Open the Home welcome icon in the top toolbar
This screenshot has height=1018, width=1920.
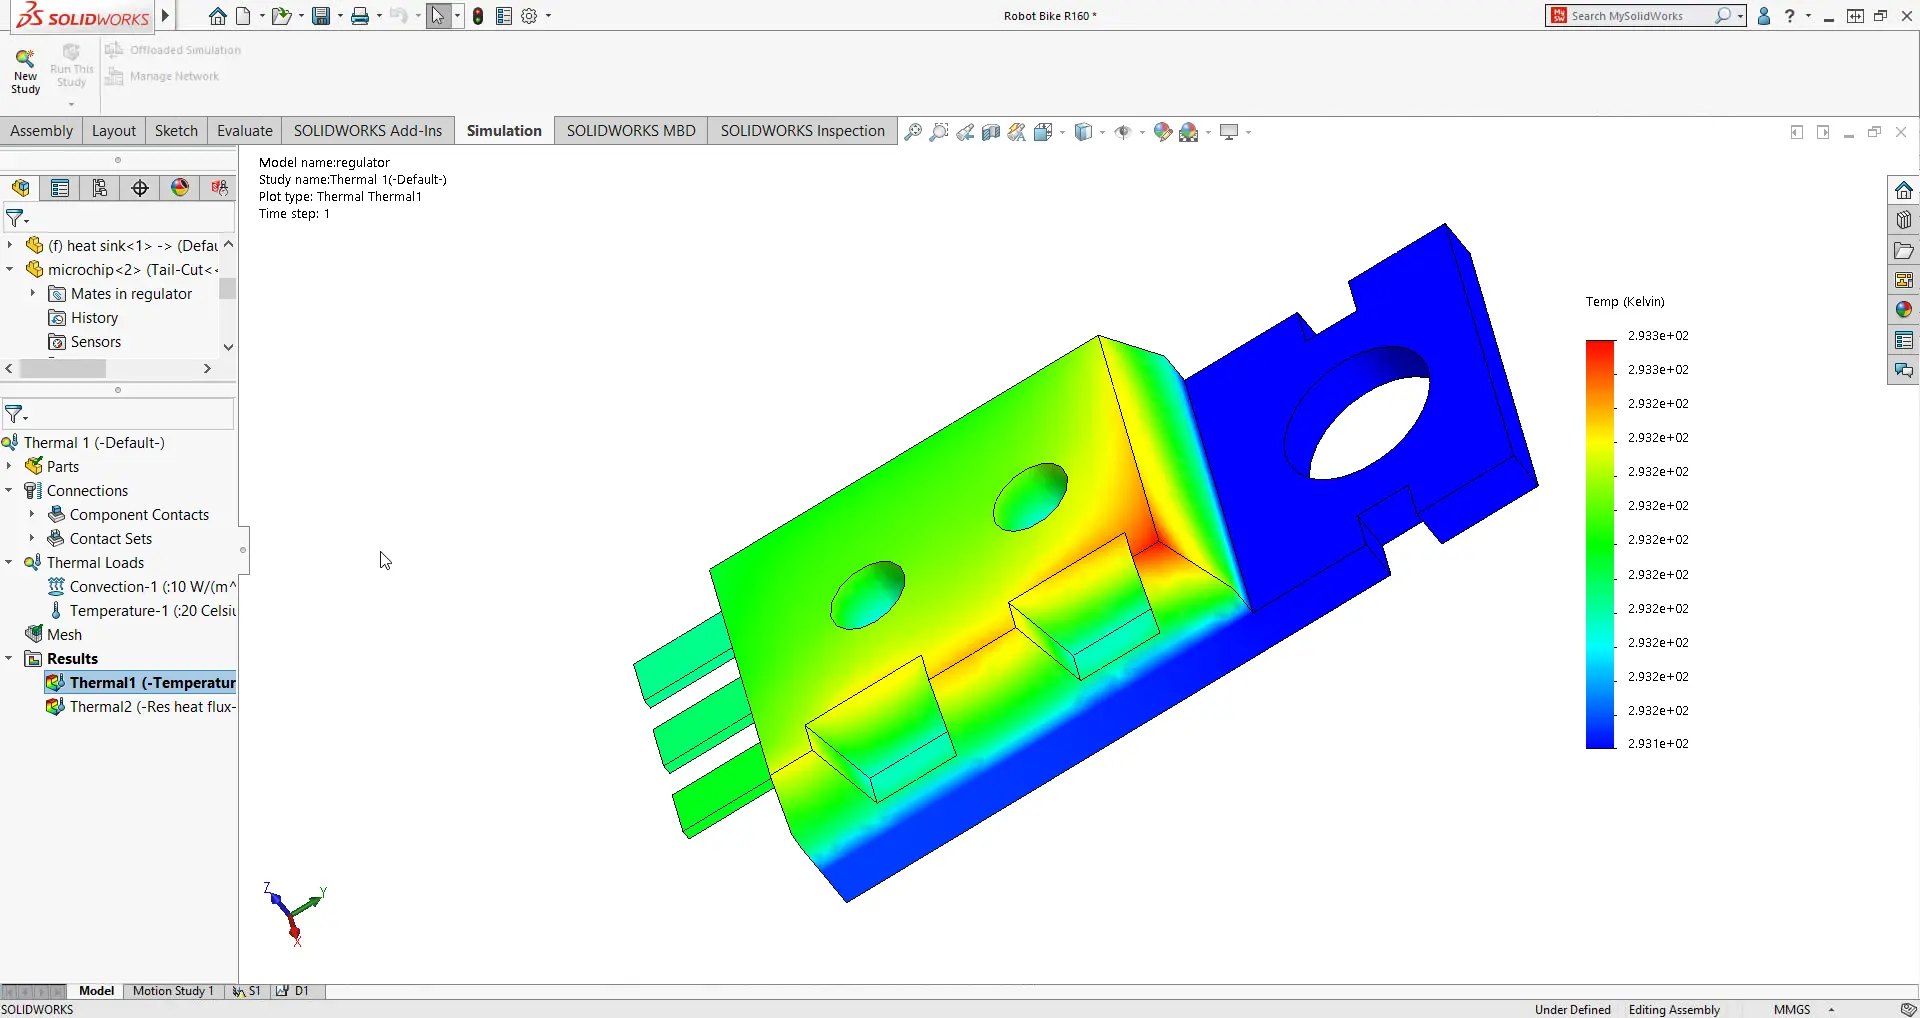218,16
